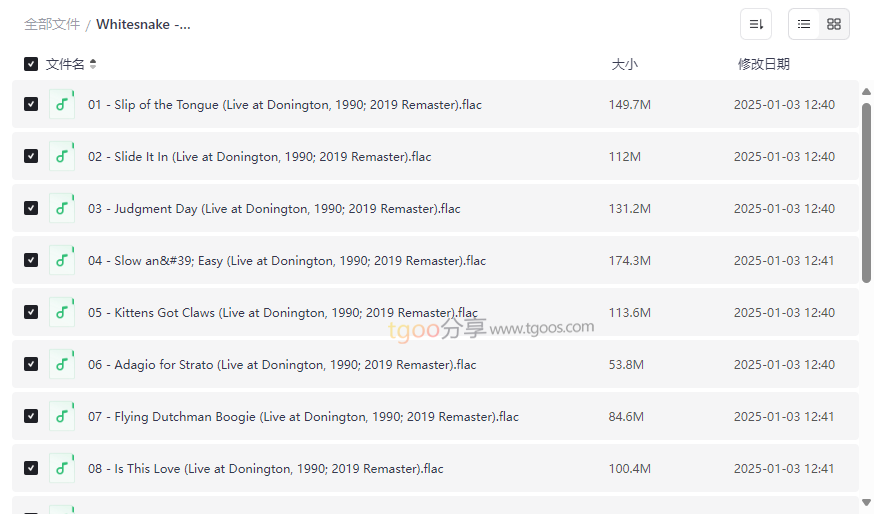This screenshot has height=514, width=874.
Task: Deselect 07 - Flying Dutchman Boogie checkbox
Action: (31, 416)
